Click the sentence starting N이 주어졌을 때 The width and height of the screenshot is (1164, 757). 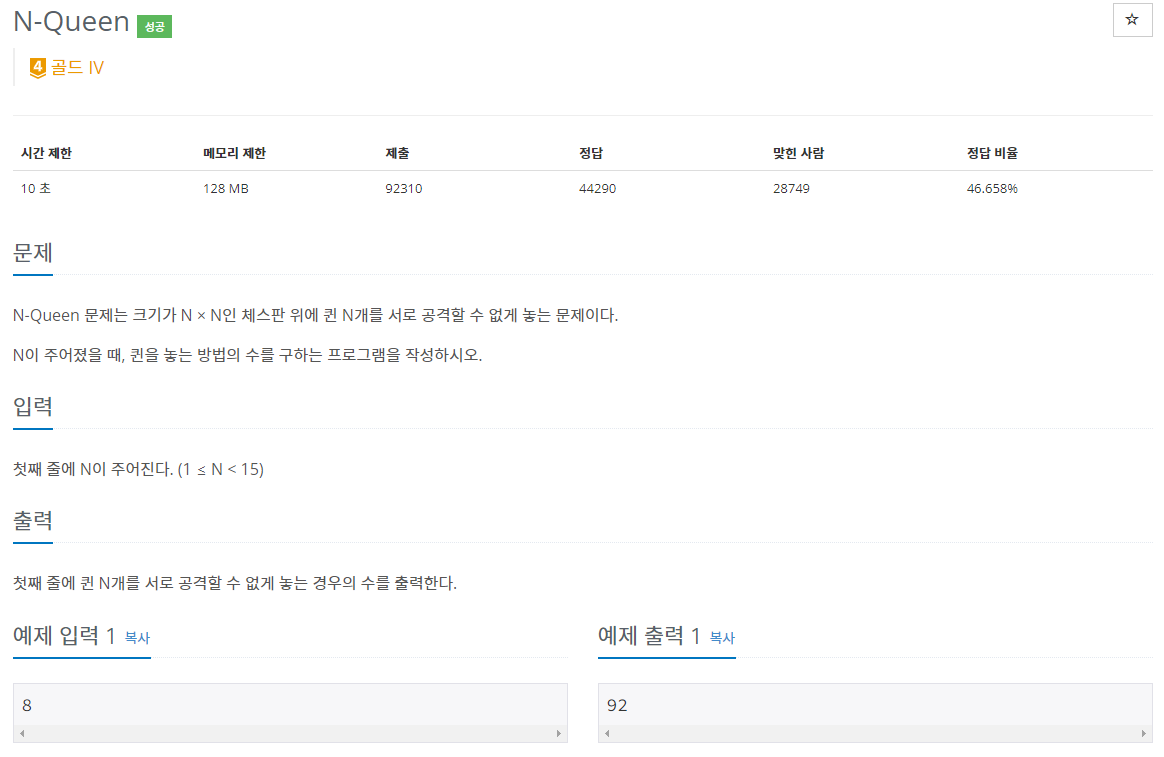(247, 355)
